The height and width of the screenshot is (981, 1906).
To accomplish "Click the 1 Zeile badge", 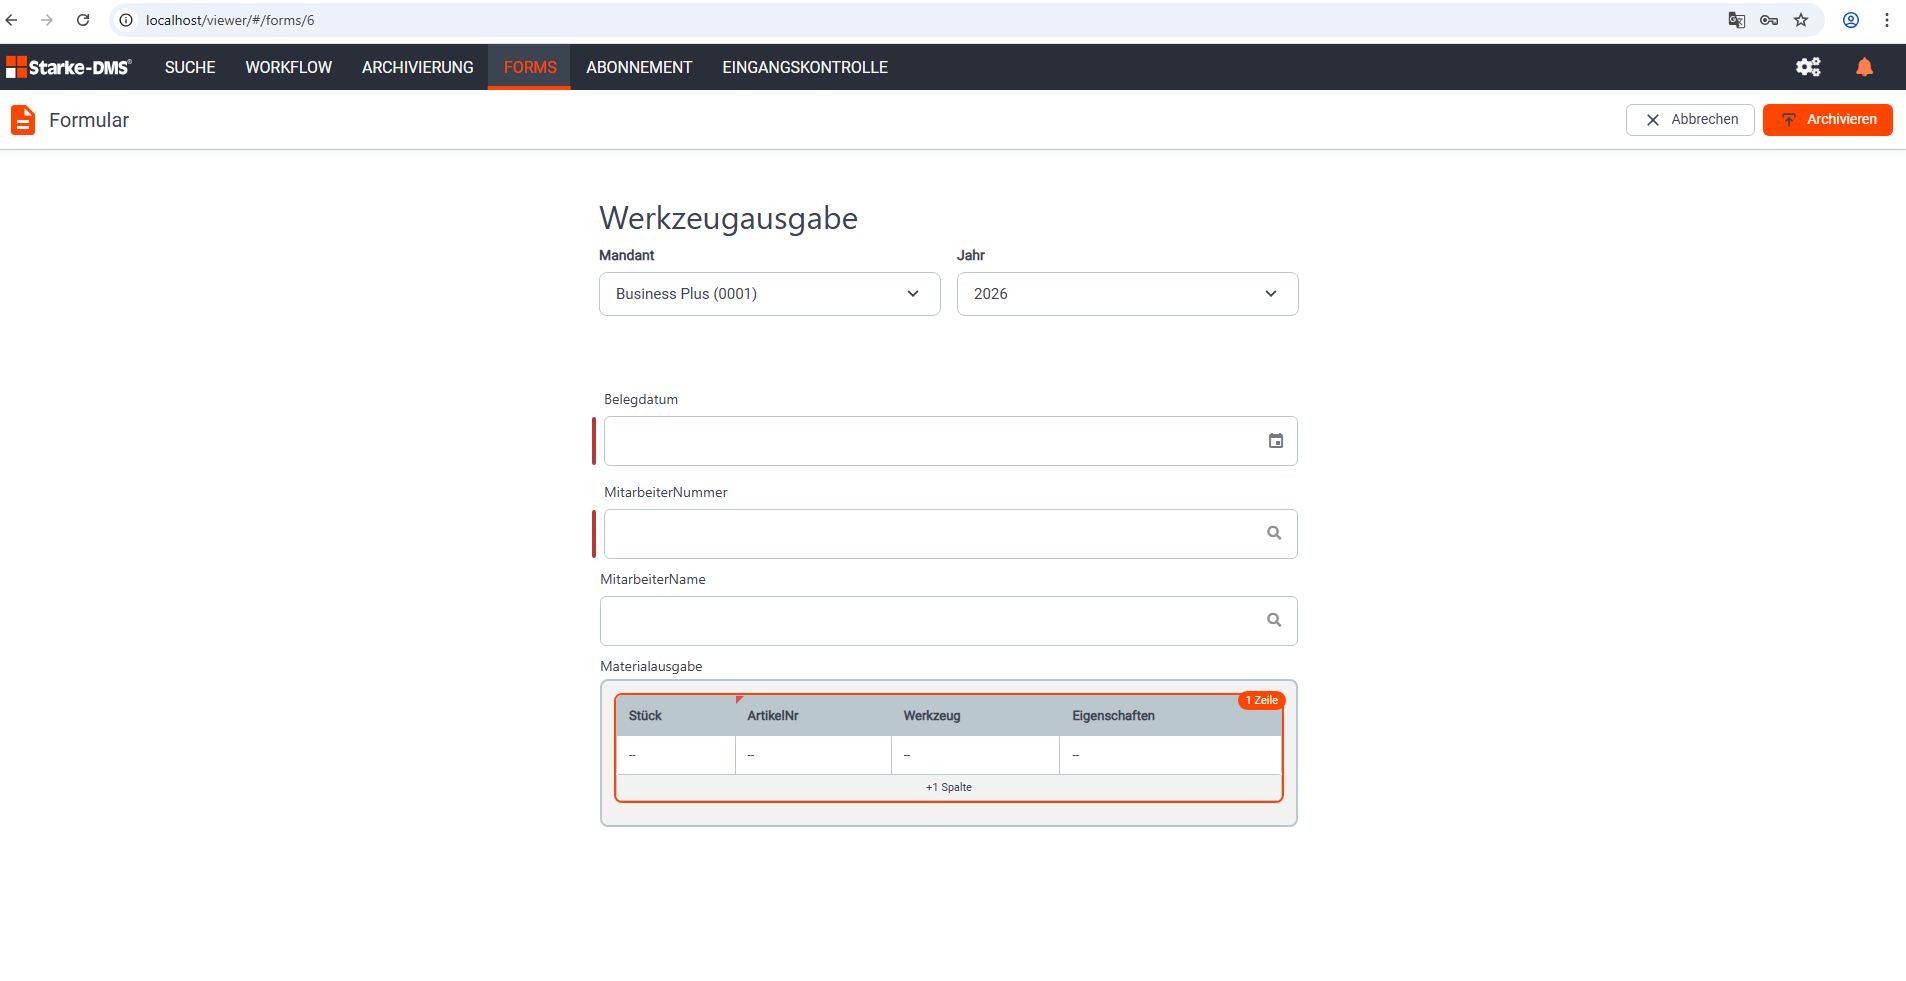I will (1261, 700).
